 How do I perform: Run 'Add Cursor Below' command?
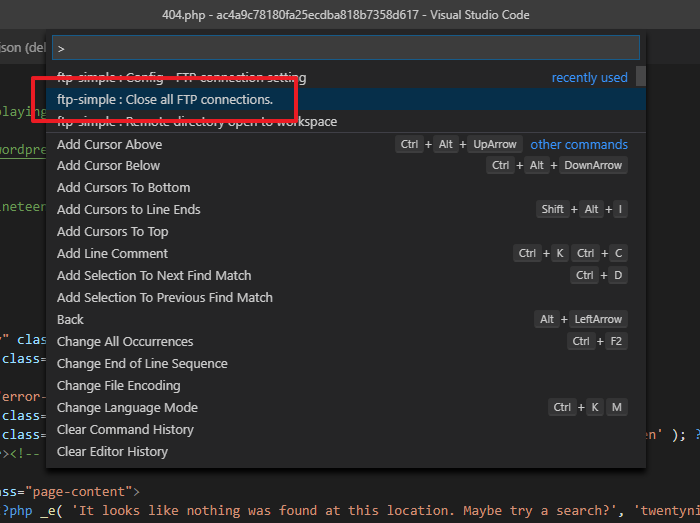[346, 166]
